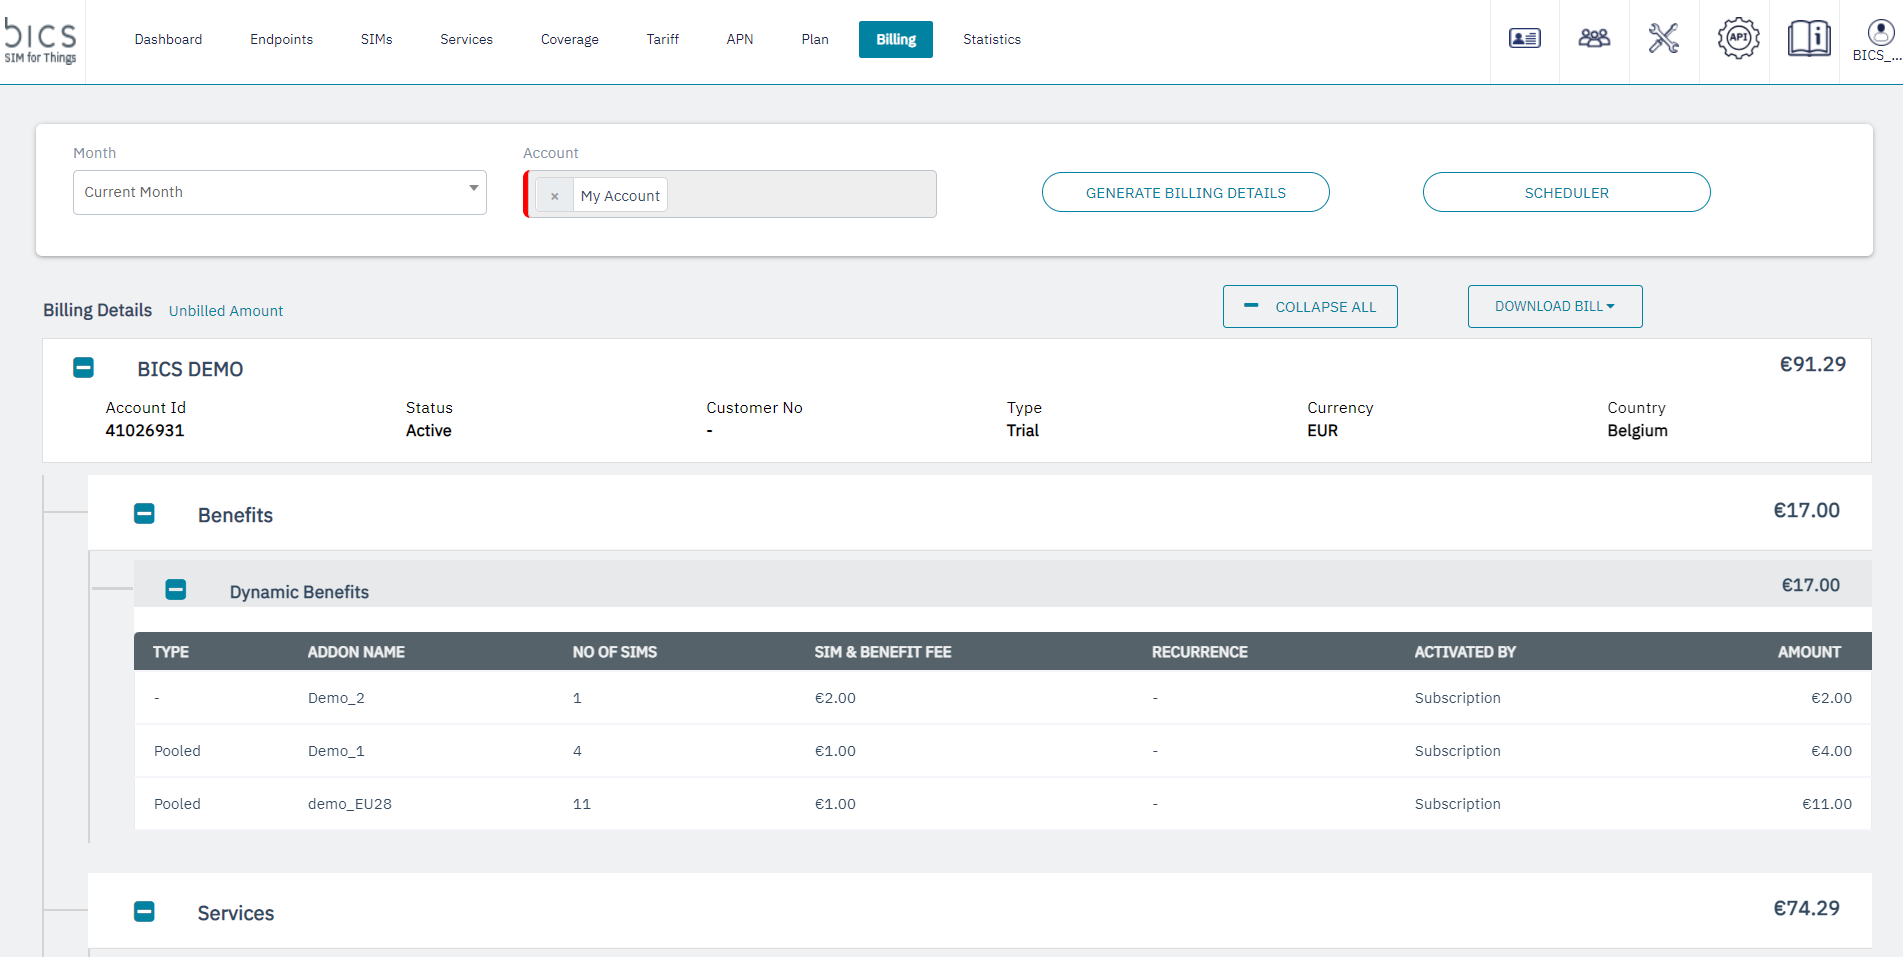Click the BICS SIM for Things logo
Image resolution: width=1903 pixels, height=957 pixels.
[41, 41]
